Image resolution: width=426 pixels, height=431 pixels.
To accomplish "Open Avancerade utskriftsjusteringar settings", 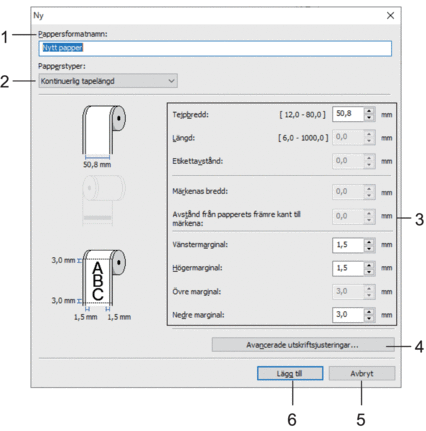I will (303, 345).
